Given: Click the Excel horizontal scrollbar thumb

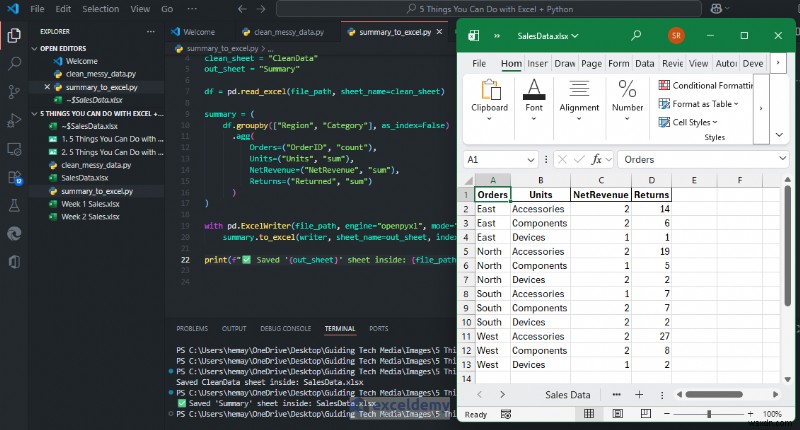Looking at the screenshot, I should [714, 394].
